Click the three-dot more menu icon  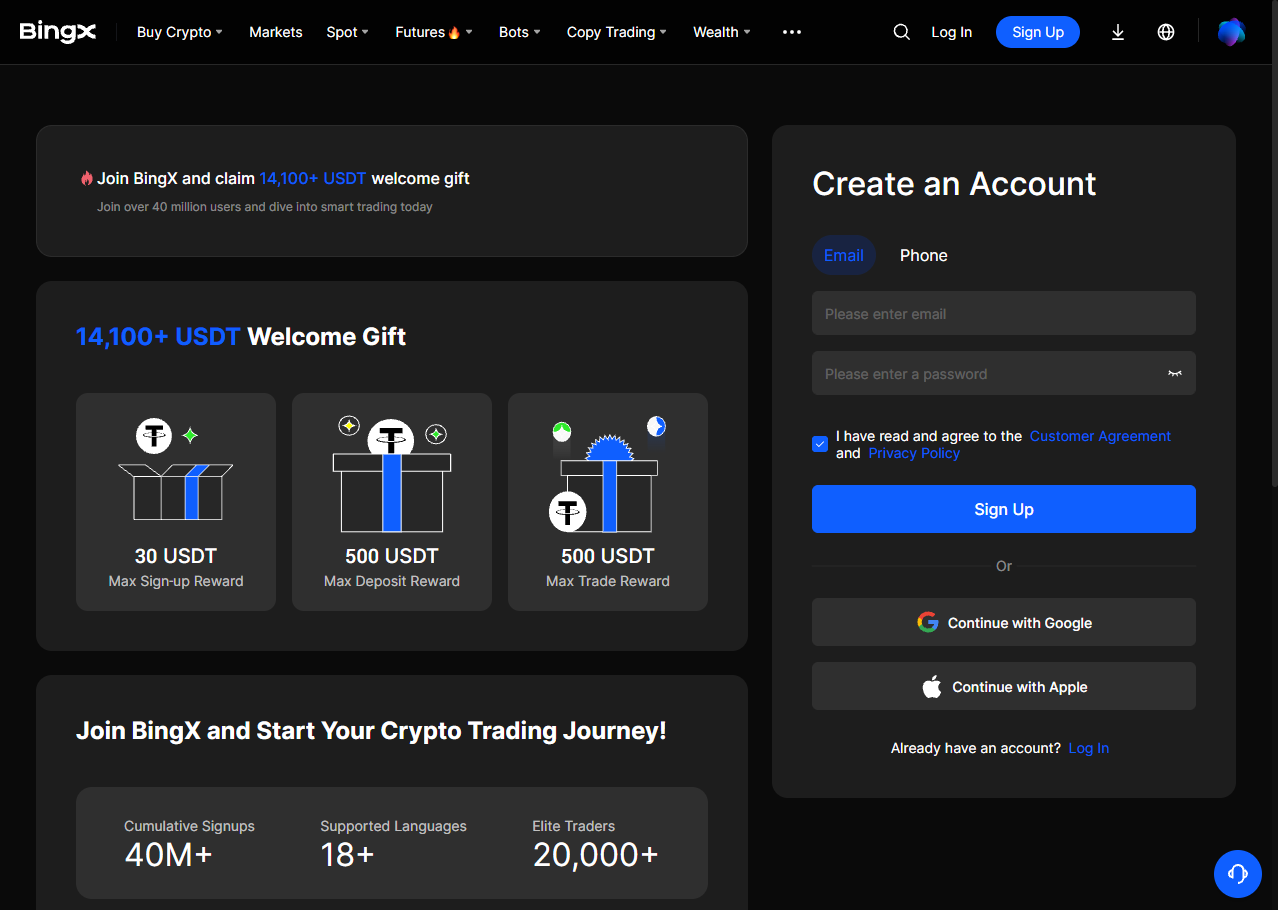[792, 32]
